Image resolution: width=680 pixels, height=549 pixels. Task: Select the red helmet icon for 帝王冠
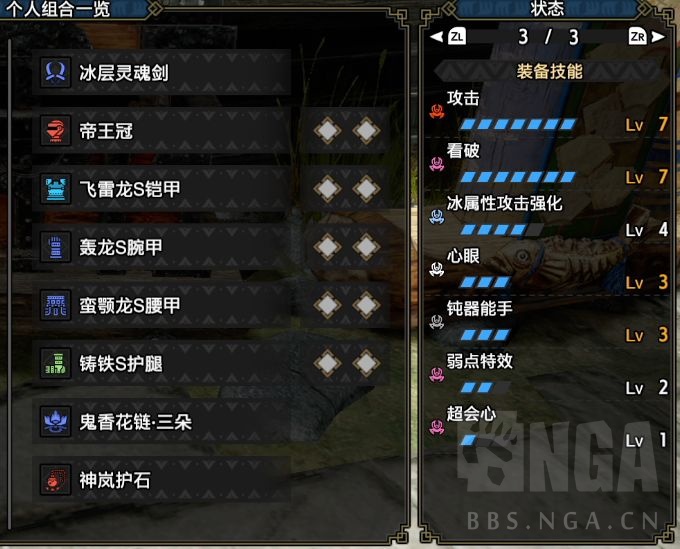[56, 131]
